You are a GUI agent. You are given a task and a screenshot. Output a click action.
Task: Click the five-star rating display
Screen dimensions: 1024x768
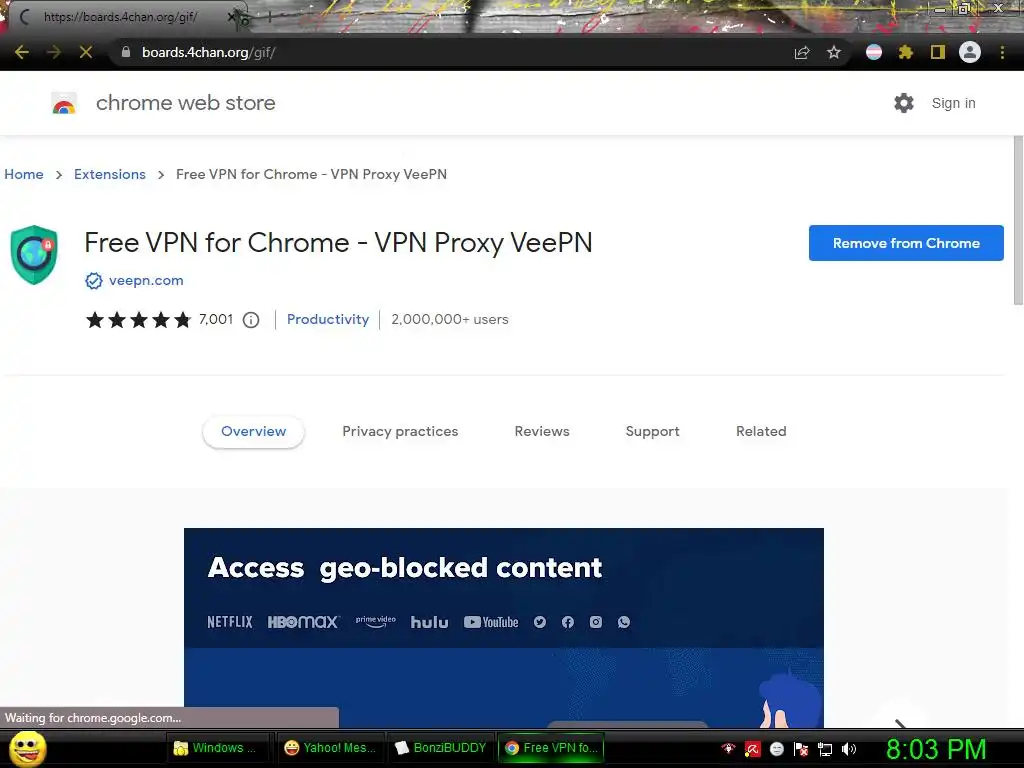click(x=138, y=320)
